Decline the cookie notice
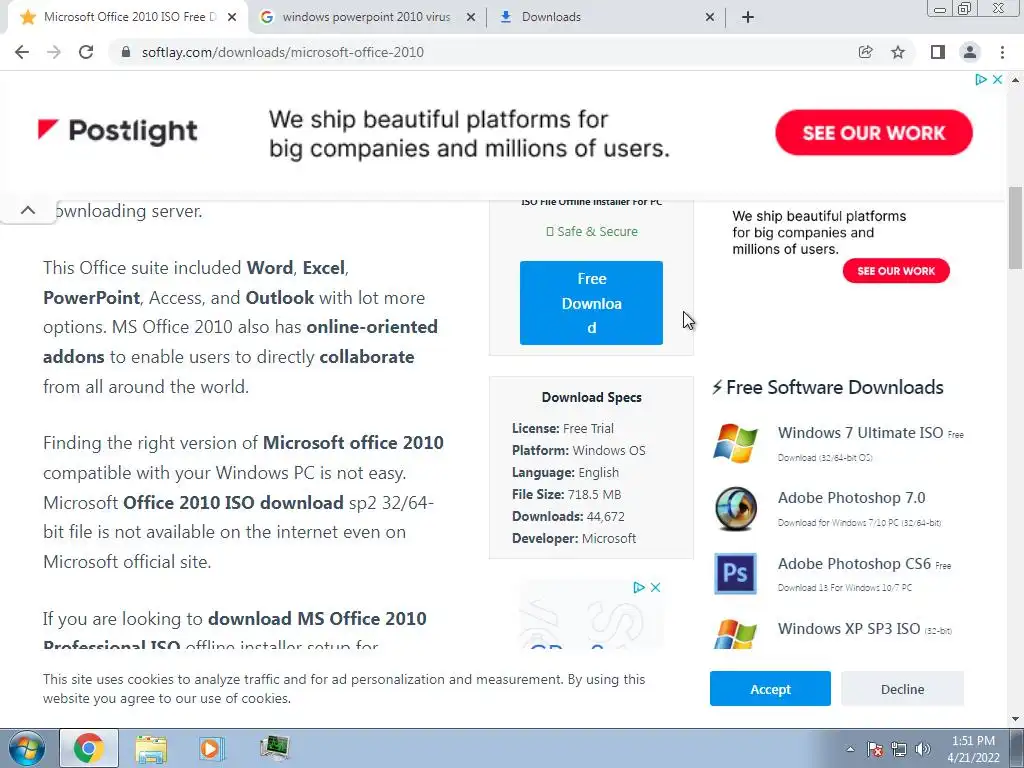This screenshot has height=768, width=1024. click(902, 689)
